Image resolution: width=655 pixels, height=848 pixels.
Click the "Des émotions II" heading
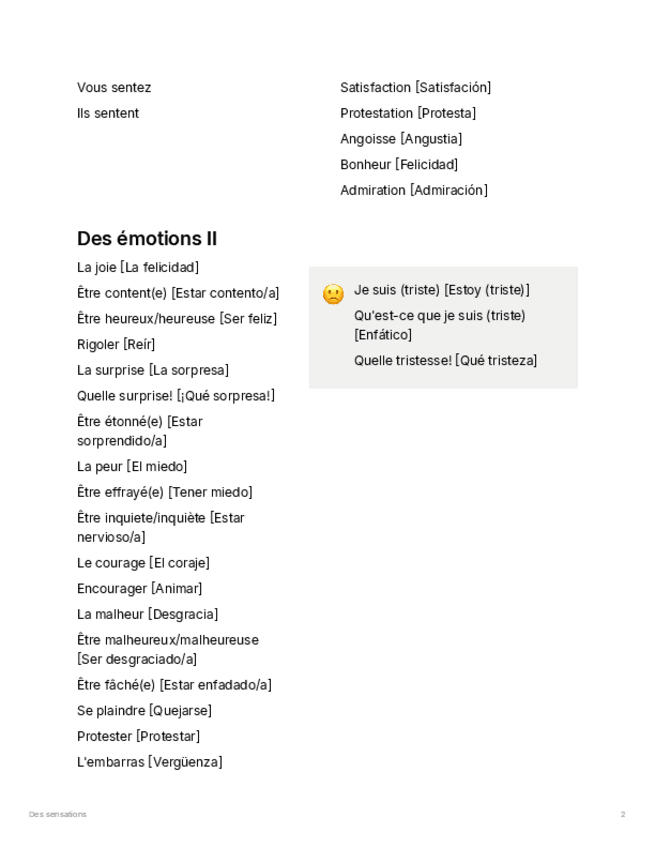[x=147, y=239]
